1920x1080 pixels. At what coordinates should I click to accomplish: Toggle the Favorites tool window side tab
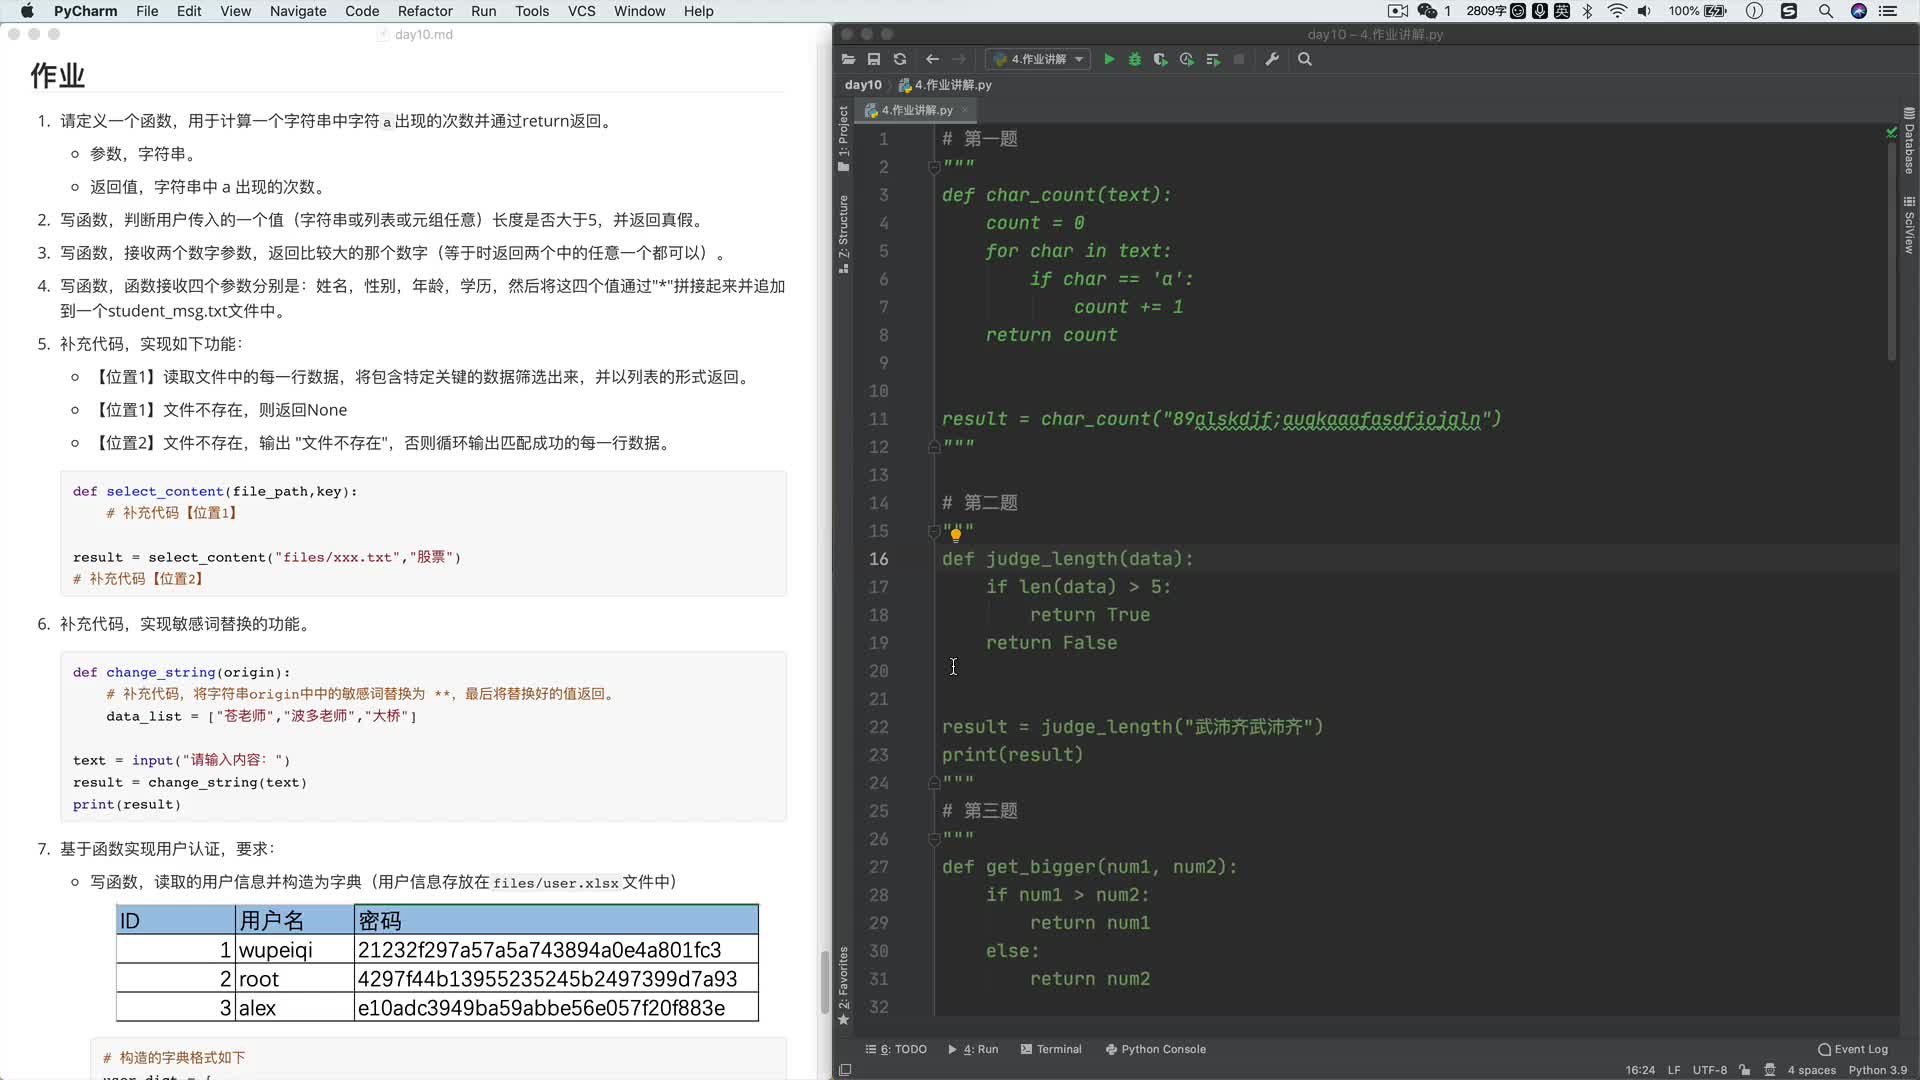(843, 985)
